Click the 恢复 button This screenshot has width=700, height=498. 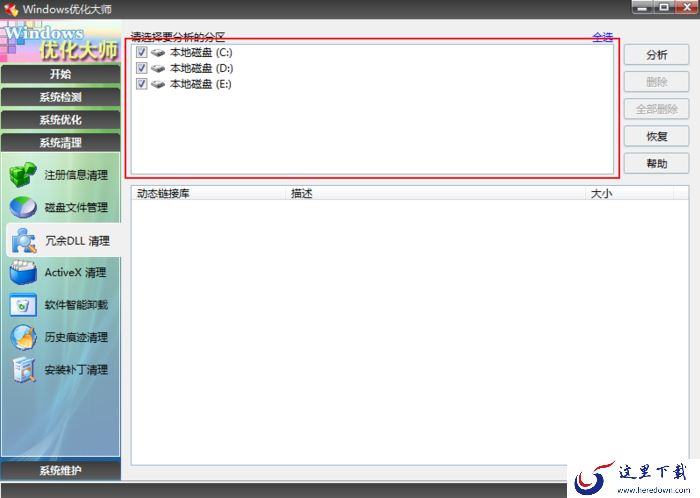(x=656, y=137)
